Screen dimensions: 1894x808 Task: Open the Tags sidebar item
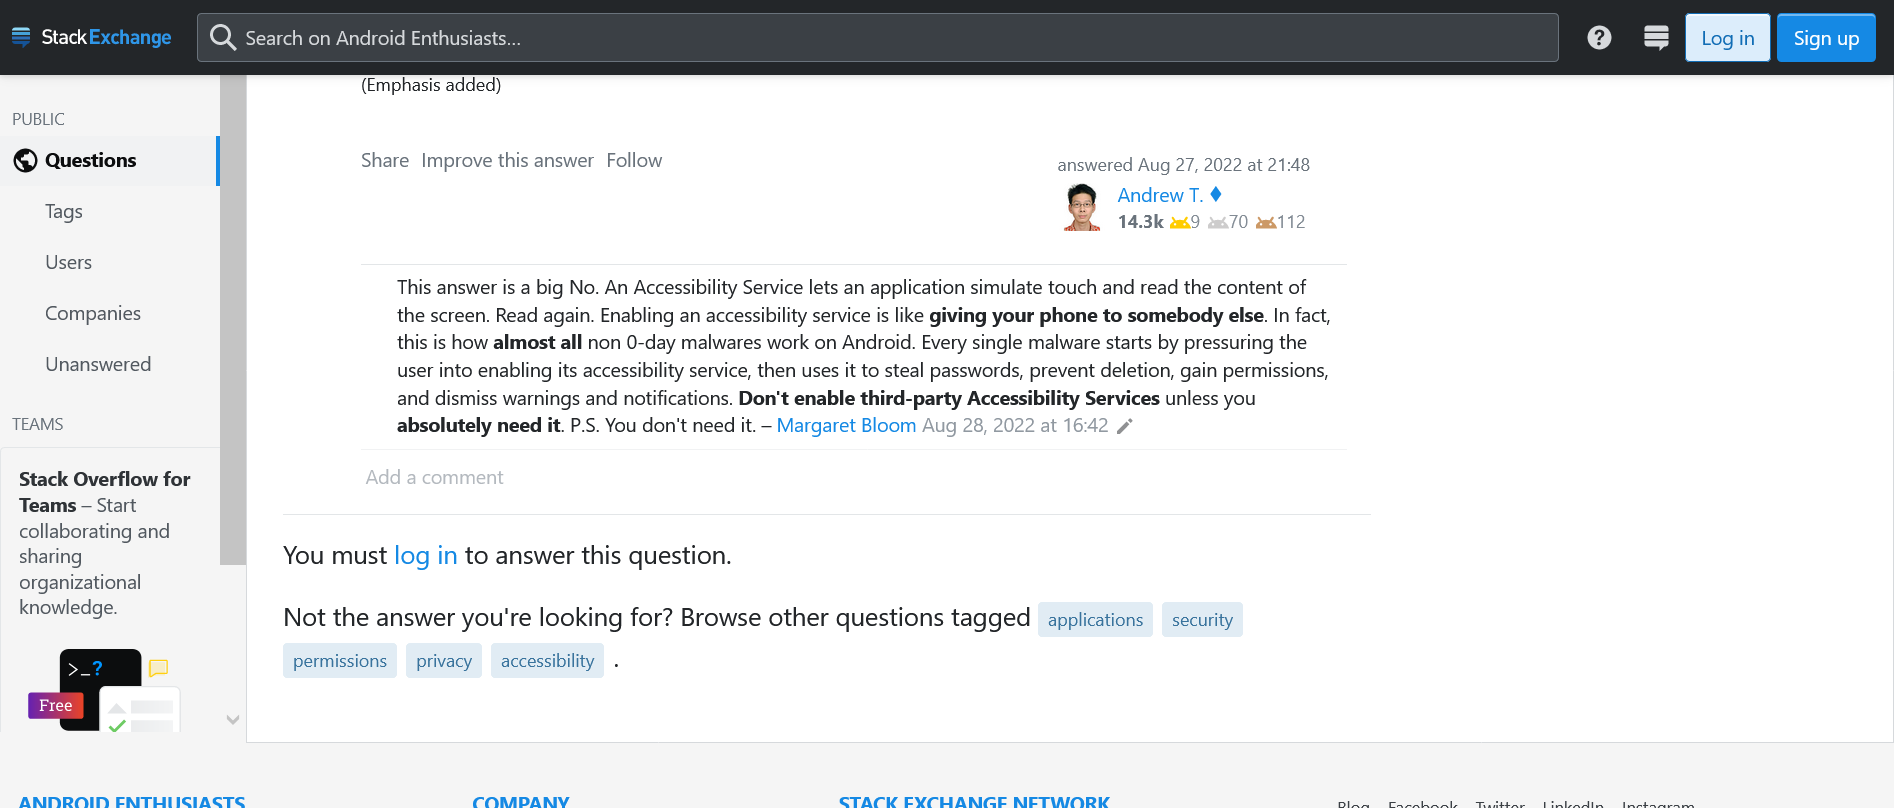(x=64, y=212)
